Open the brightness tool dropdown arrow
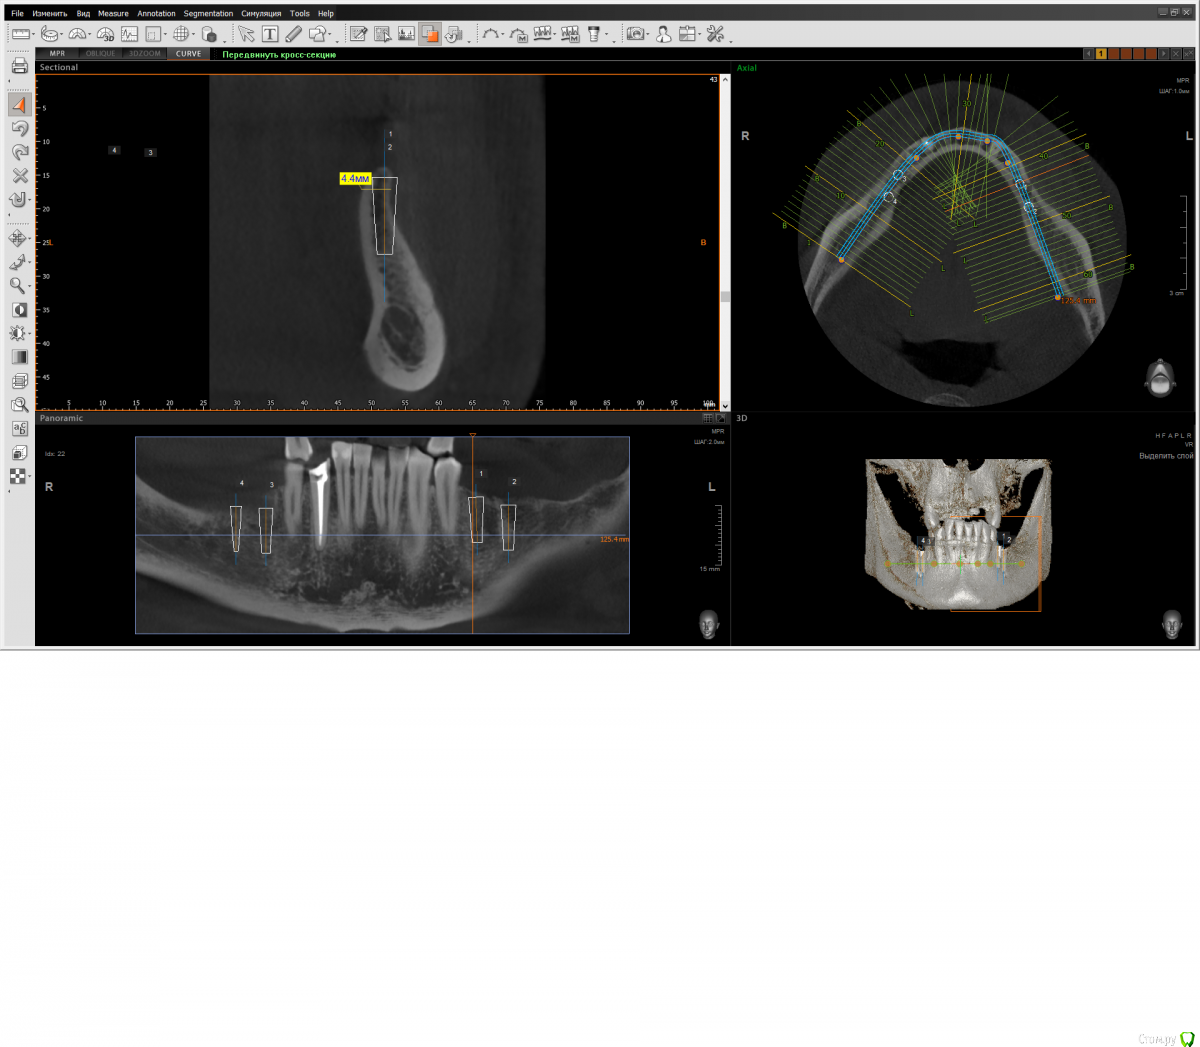The height and width of the screenshot is (1047, 1200). (x=31, y=335)
